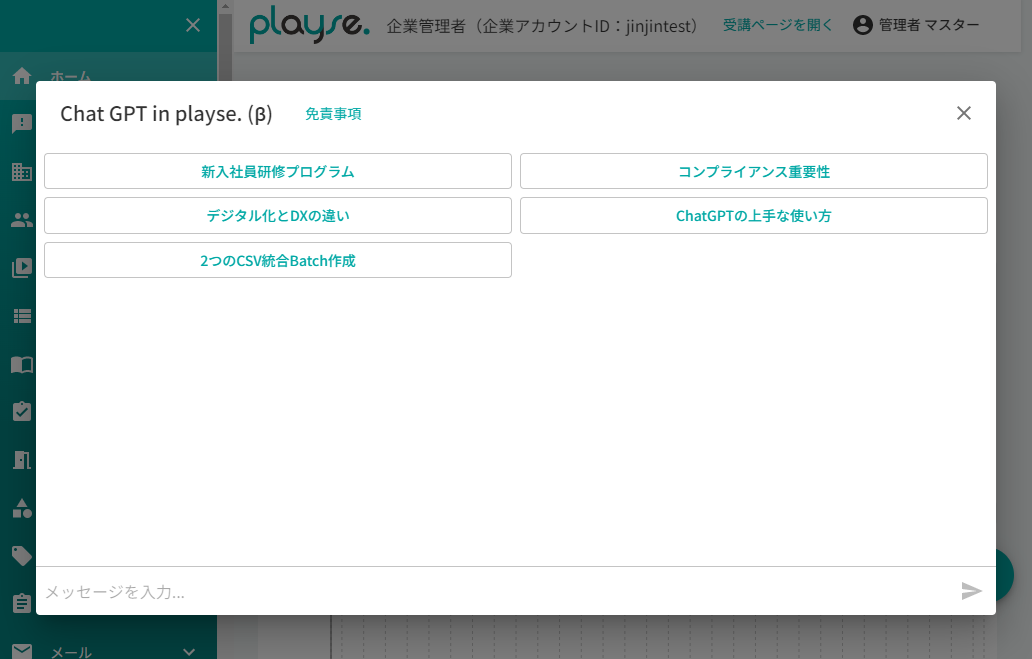Click the sidebar scrollbar up arrow
1032x659 pixels.
pos(225,6)
